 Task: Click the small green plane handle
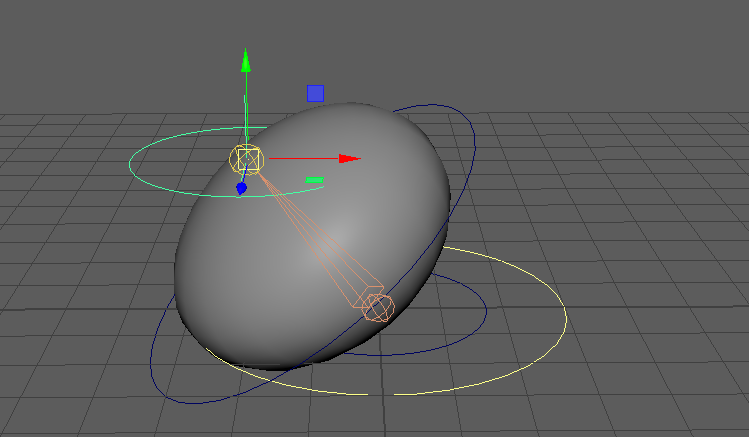(x=314, y=180)
